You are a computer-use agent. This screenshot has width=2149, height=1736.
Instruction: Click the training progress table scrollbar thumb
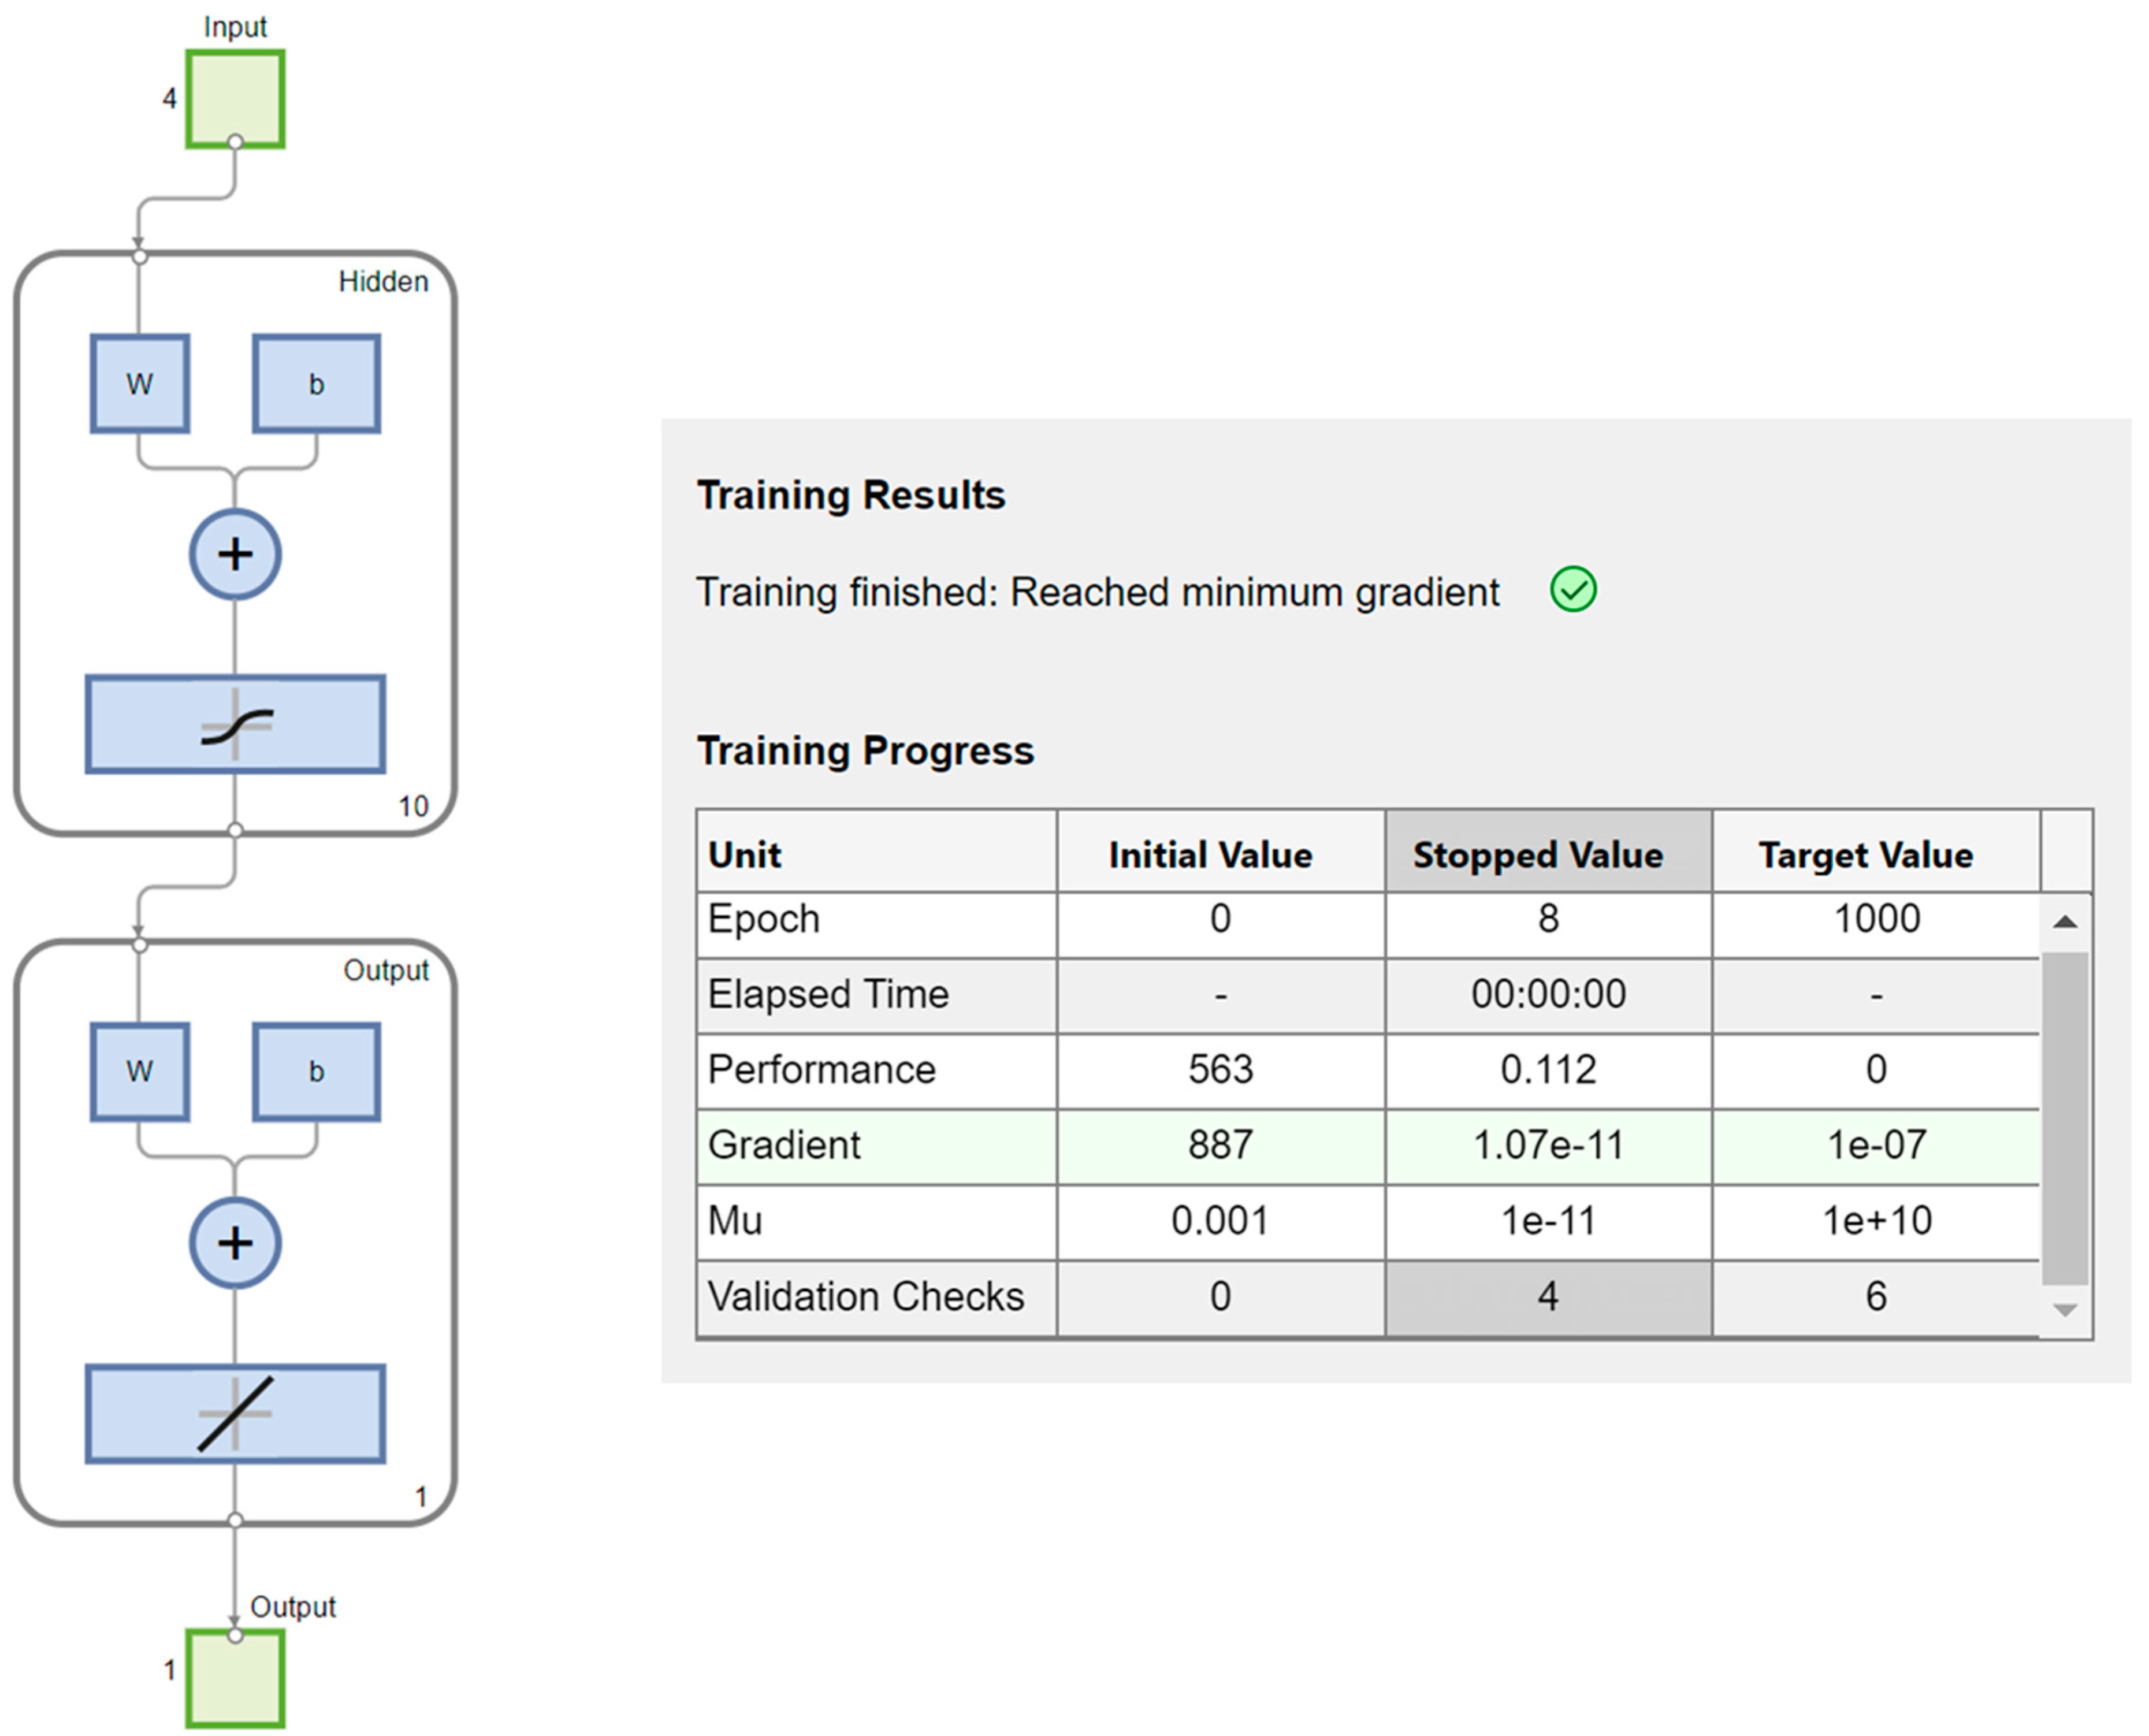pyautogui.click(x=2064, y=1117)
